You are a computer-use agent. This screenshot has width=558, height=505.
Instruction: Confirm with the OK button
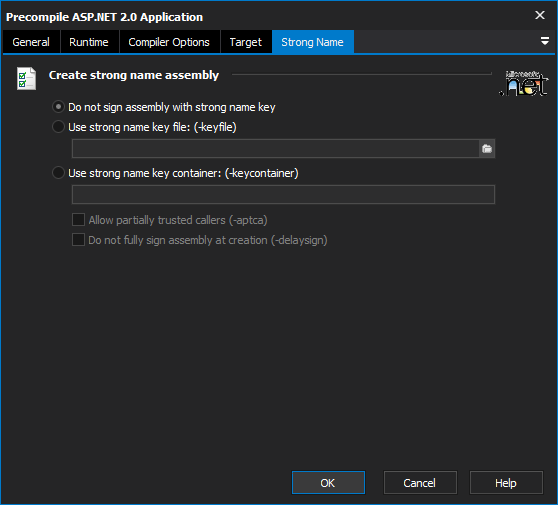click(x=328, y=483)
